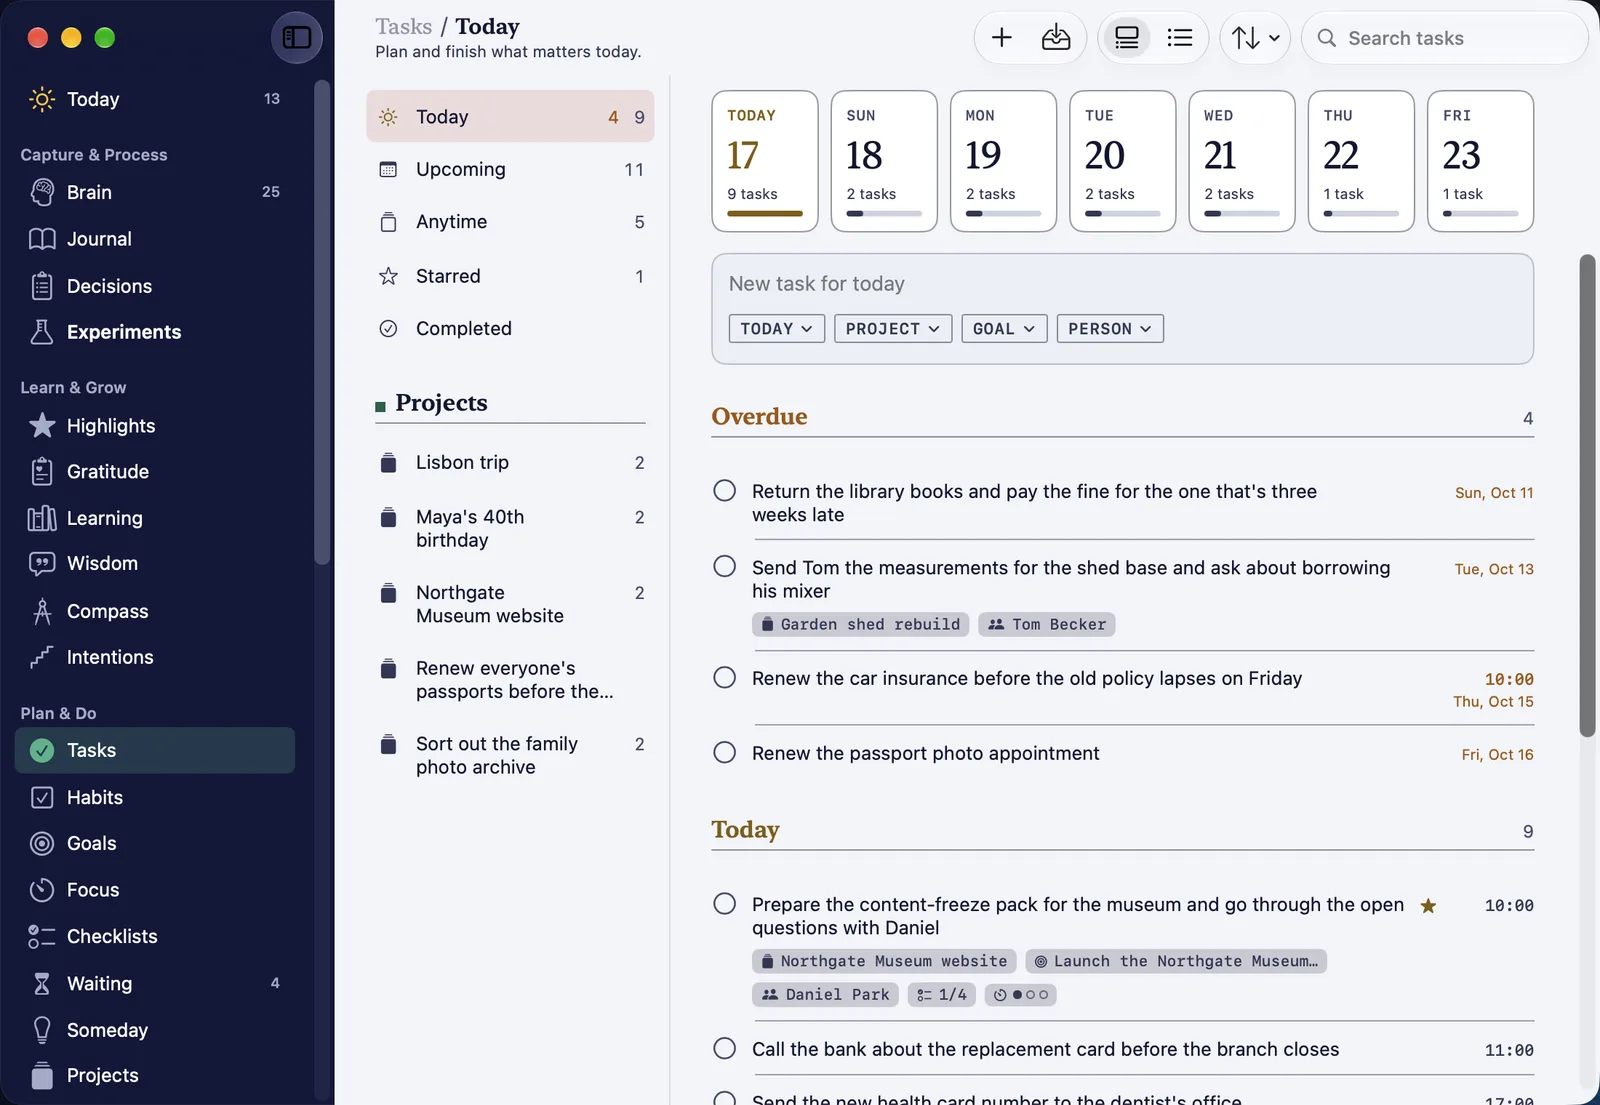Open Goals in the sidebar
The width and height of the screenshot is (1600, 1105).
click(x=155, y=843)
